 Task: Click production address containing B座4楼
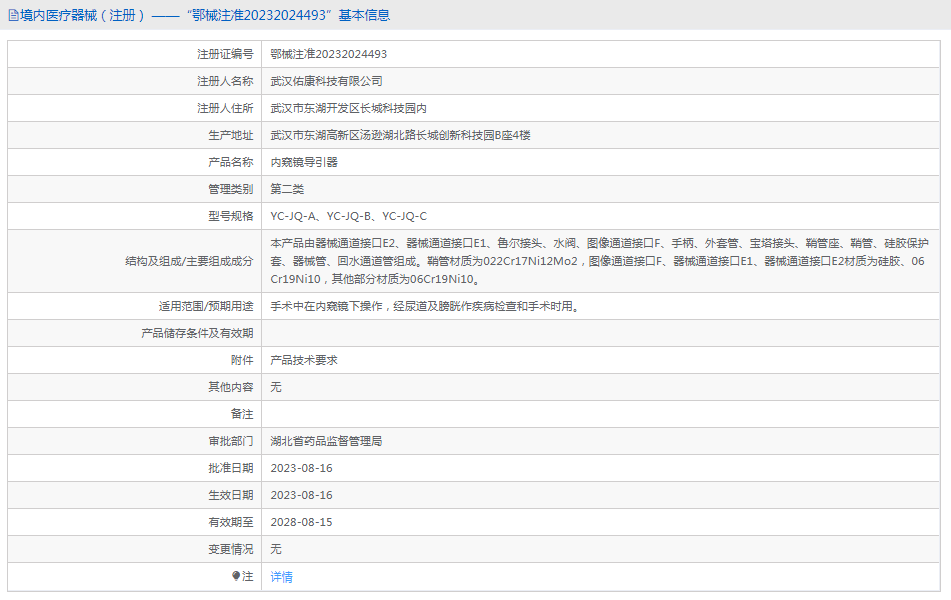pyautogui.click(x=400, y=135)
